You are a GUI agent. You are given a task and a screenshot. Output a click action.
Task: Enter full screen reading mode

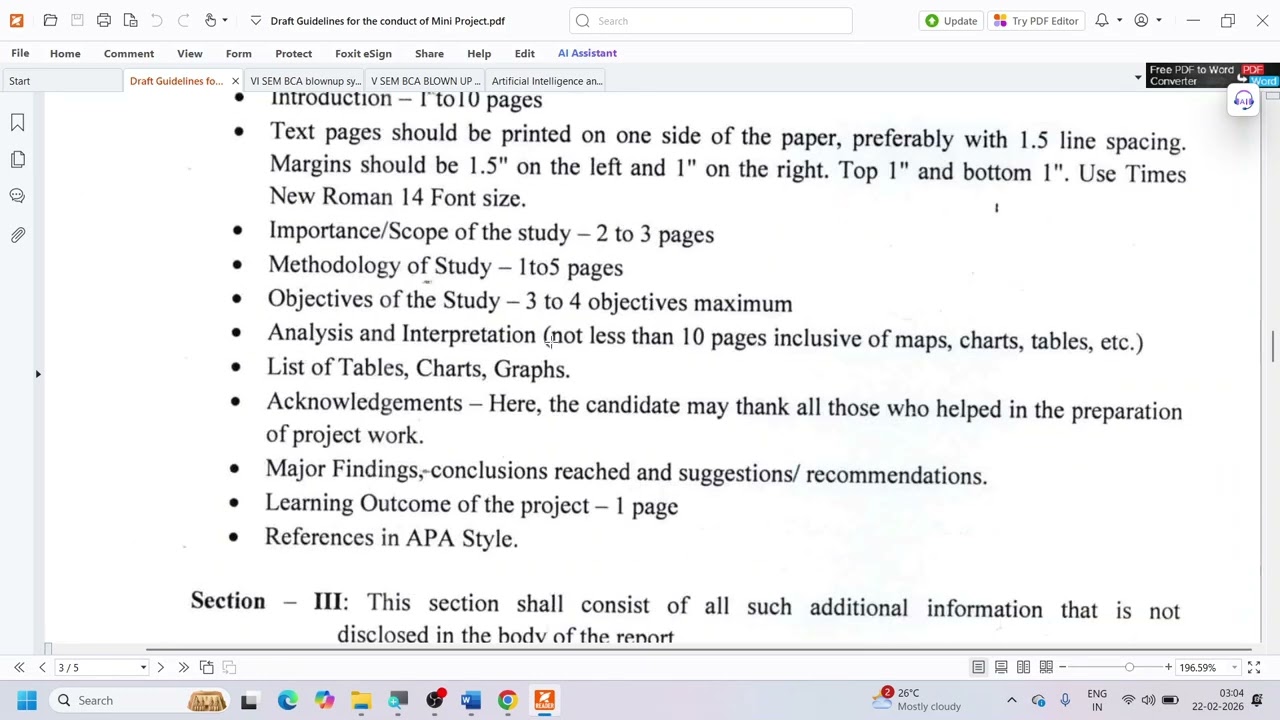pyautogui.click(x=1254, y=667)
